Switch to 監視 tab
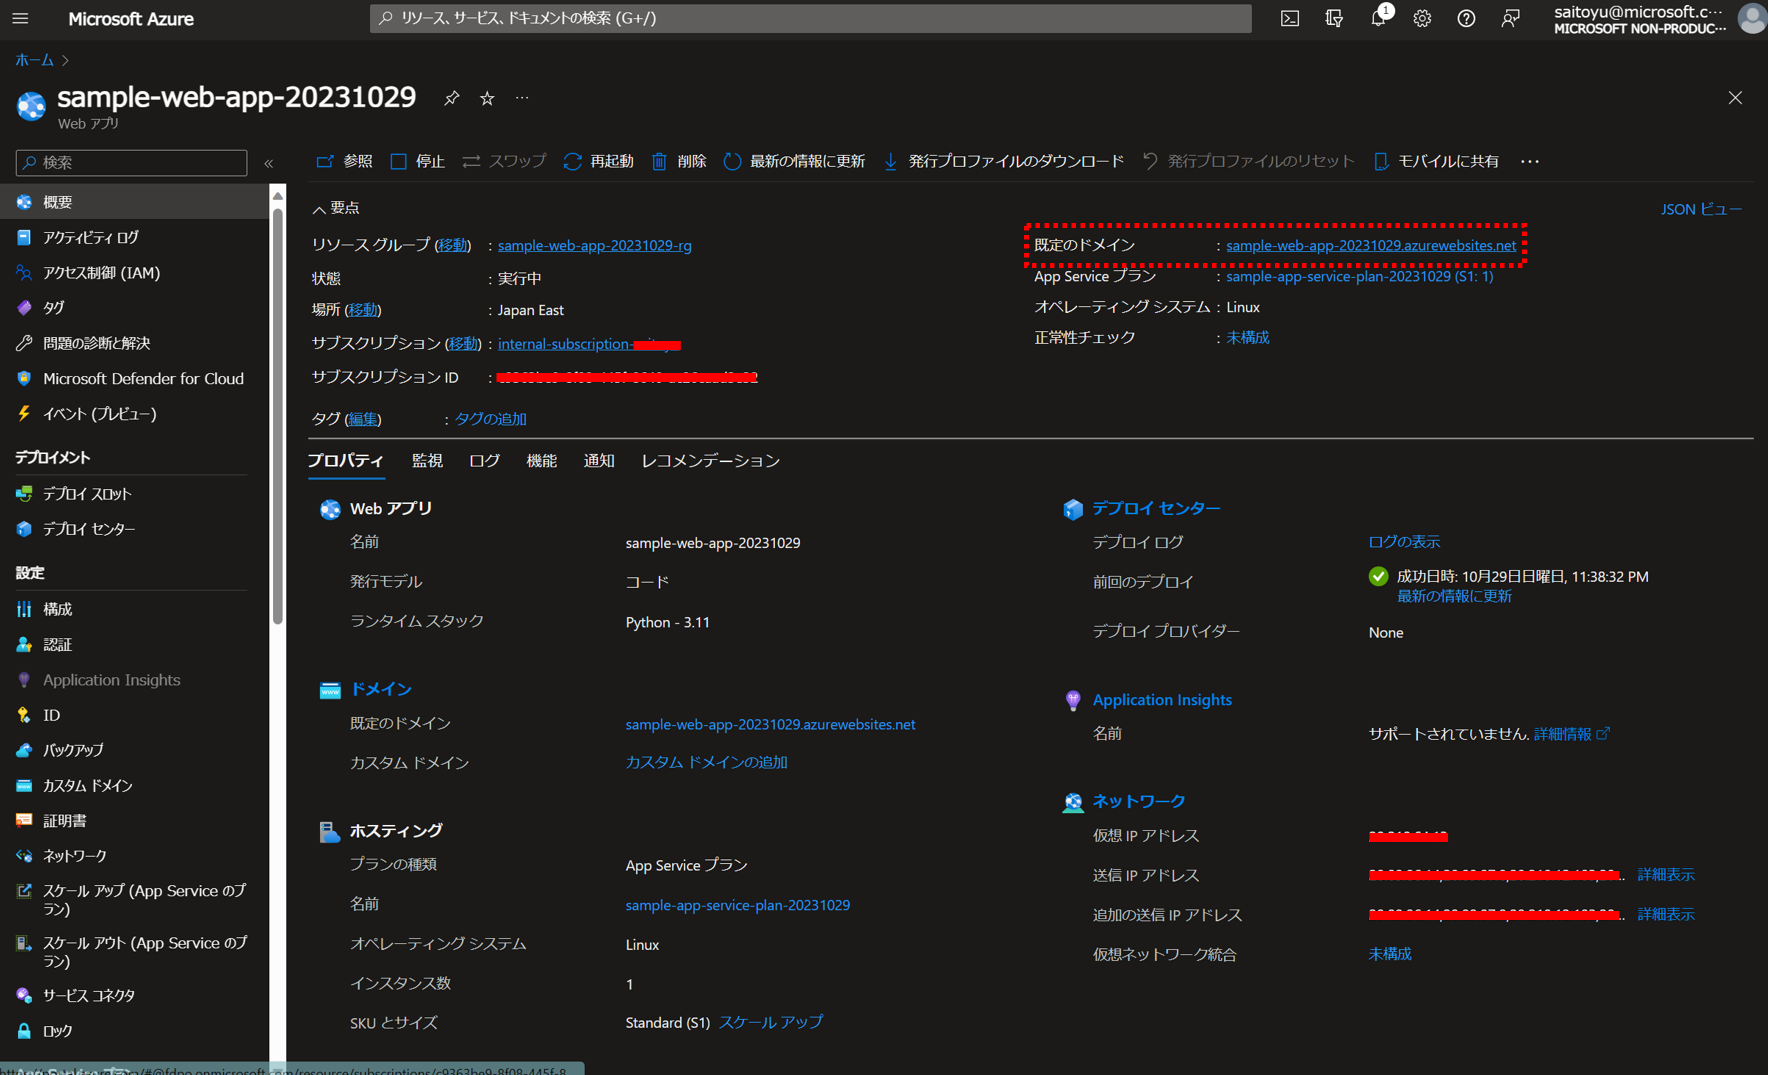 [427, 461]
